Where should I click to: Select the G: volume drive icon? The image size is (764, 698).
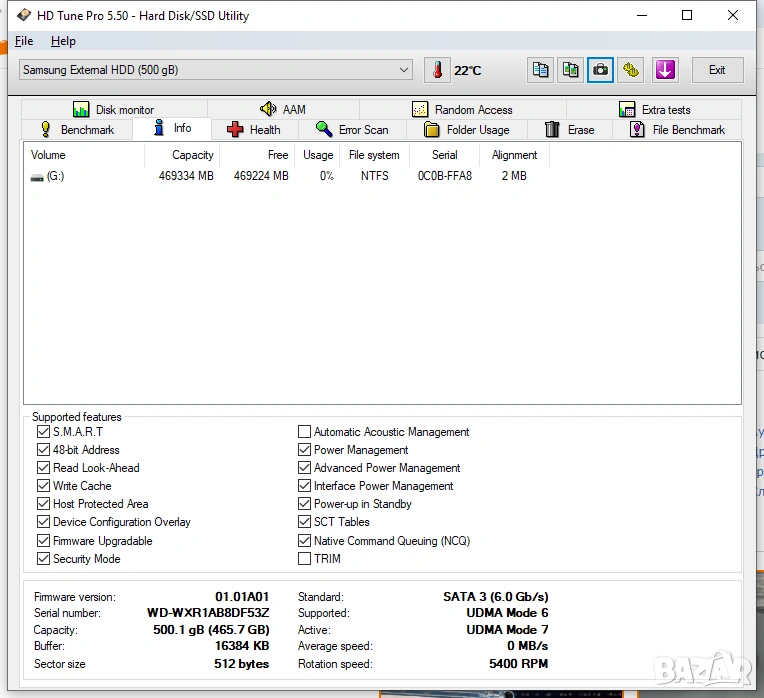(x=37, y=177)
